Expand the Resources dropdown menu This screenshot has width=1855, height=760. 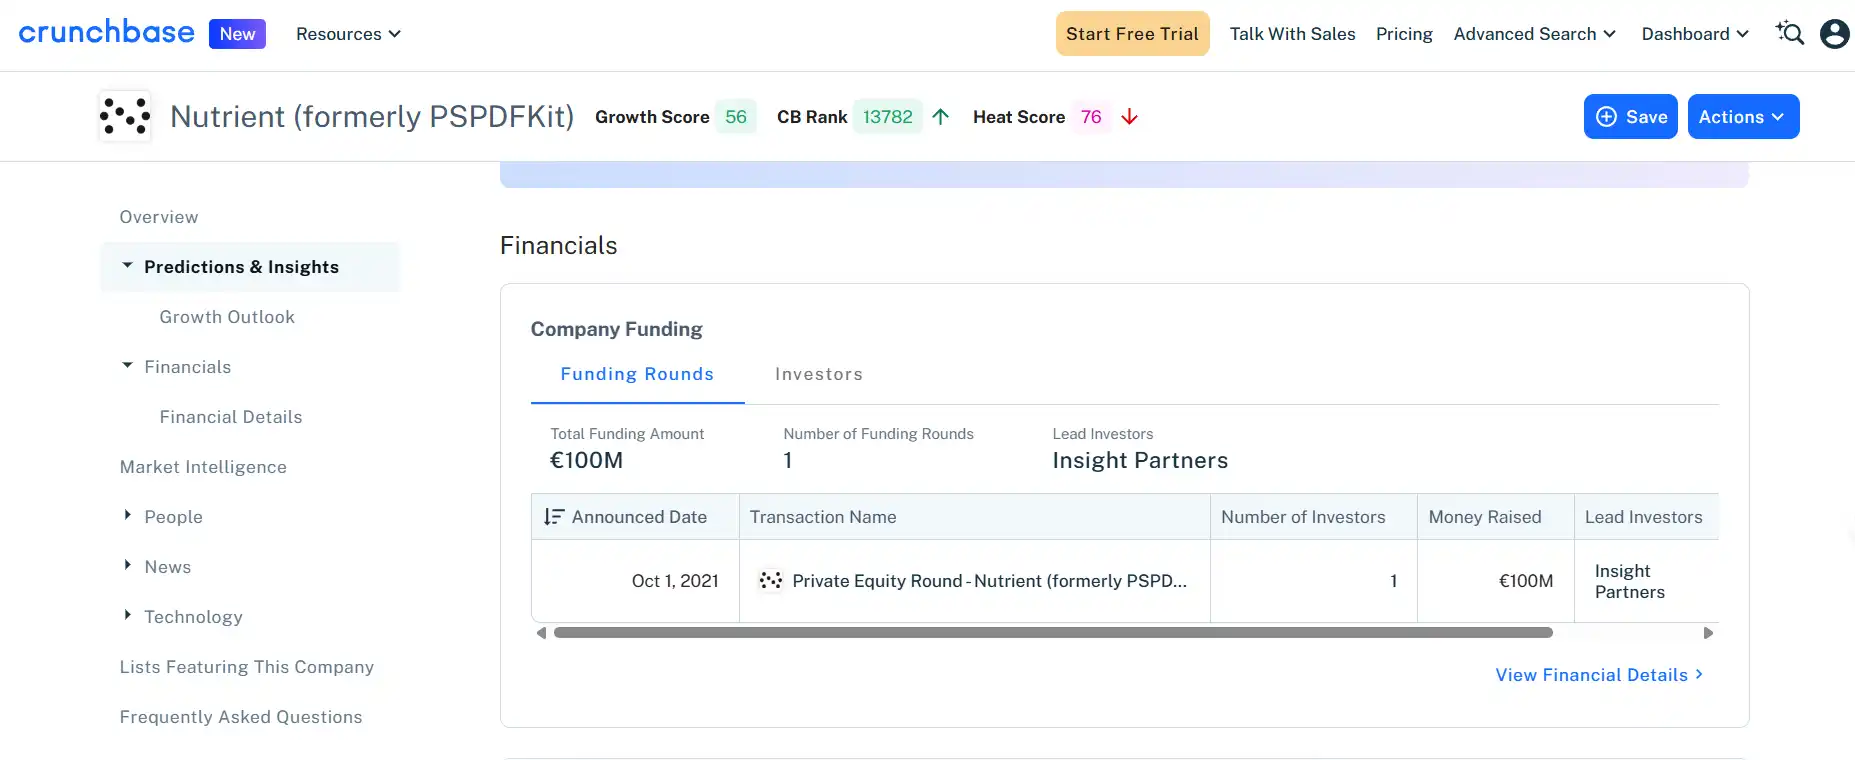coord(348,34)
